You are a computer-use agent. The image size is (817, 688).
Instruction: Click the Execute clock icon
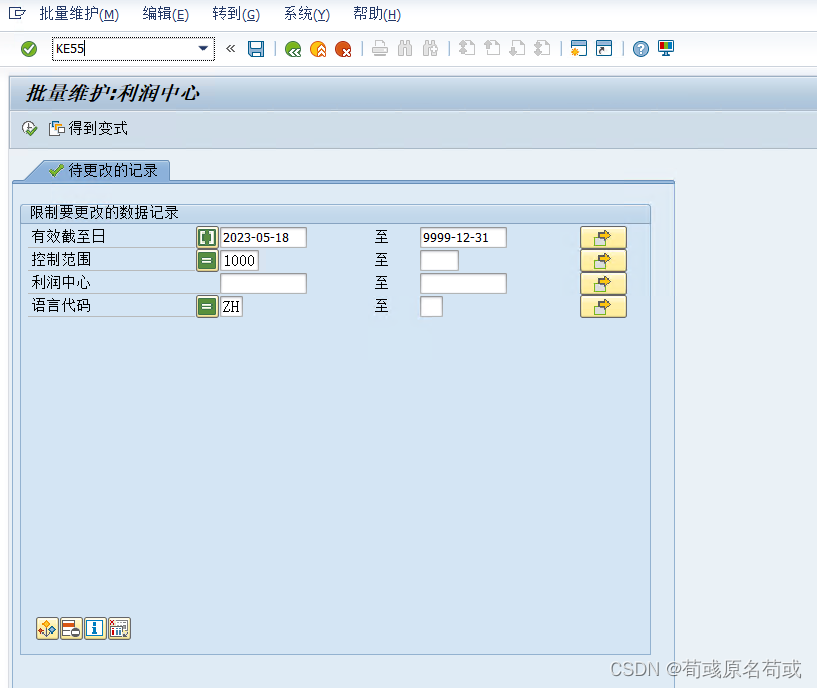[30, 128]
